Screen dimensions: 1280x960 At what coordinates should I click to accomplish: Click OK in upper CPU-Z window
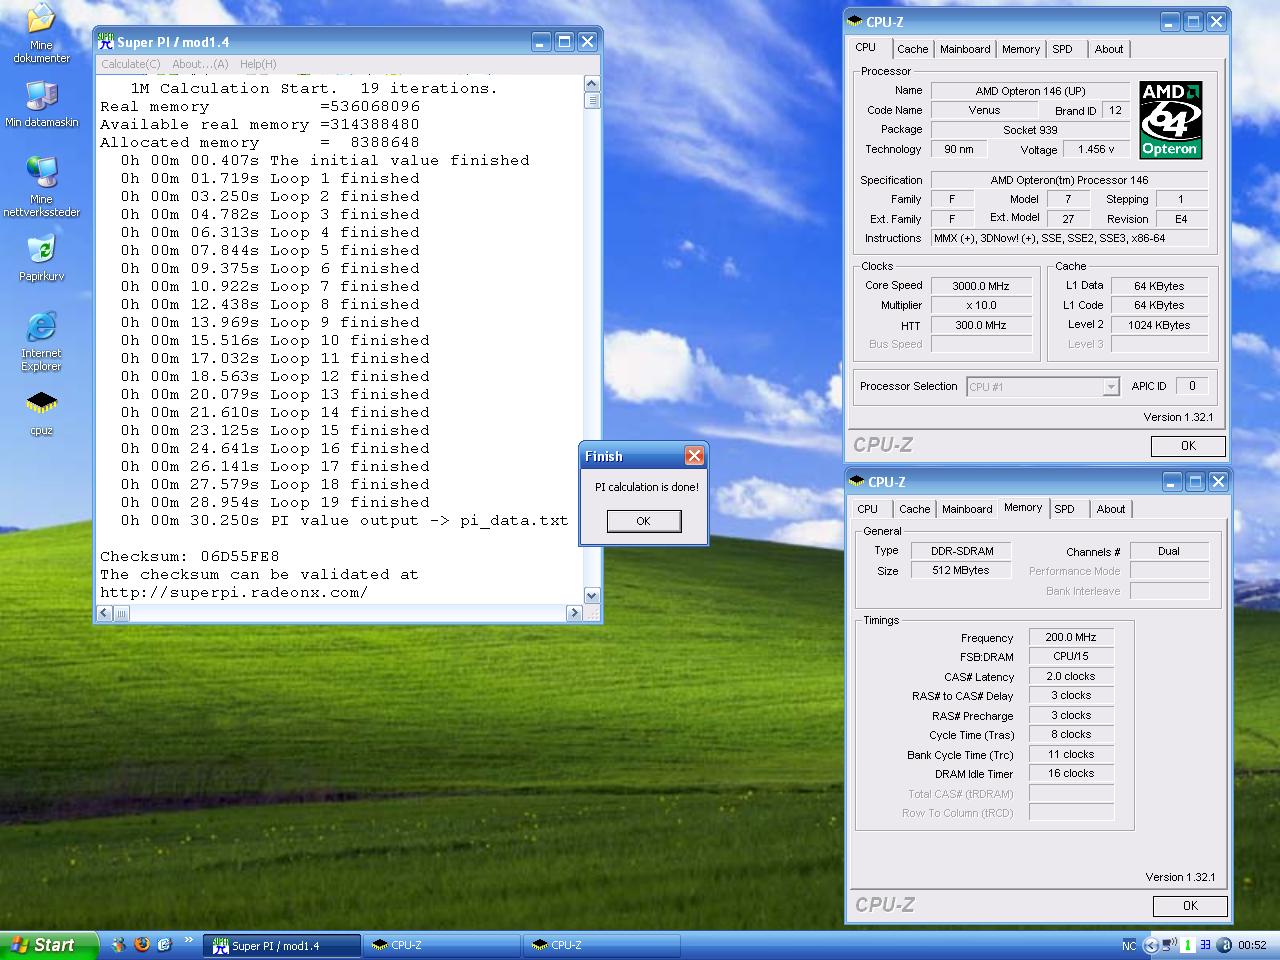tap(1188, 446)
